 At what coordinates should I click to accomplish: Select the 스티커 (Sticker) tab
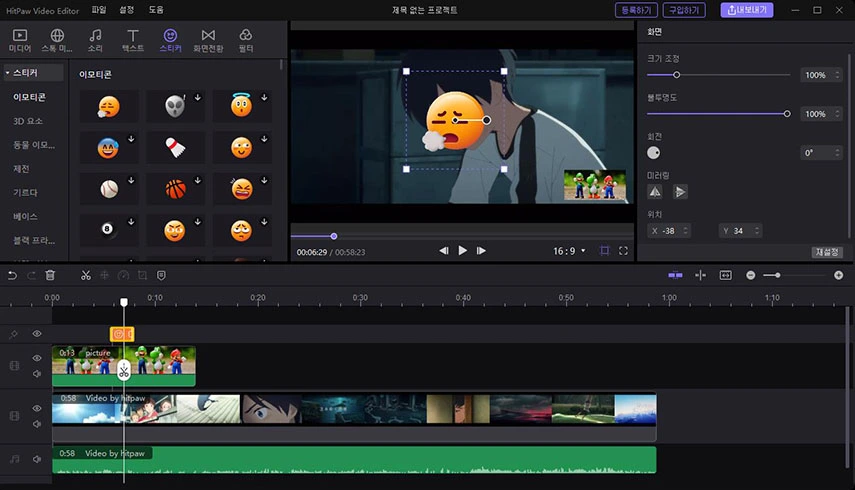(170, 41)
